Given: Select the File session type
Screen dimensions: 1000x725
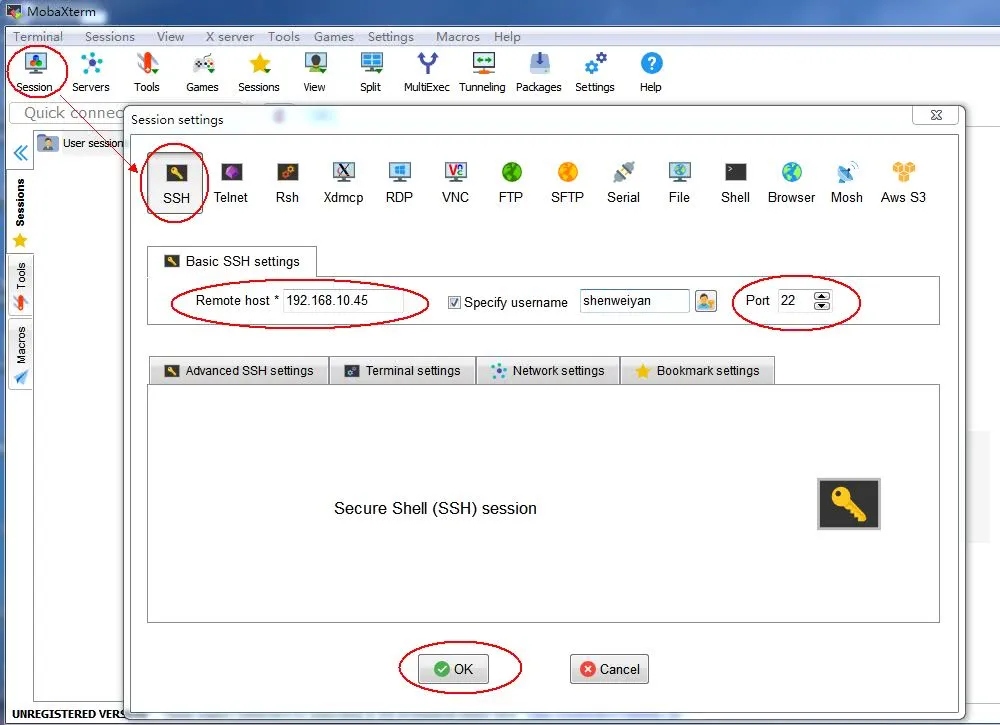Looking at the screenshot, I should [679, 183].
